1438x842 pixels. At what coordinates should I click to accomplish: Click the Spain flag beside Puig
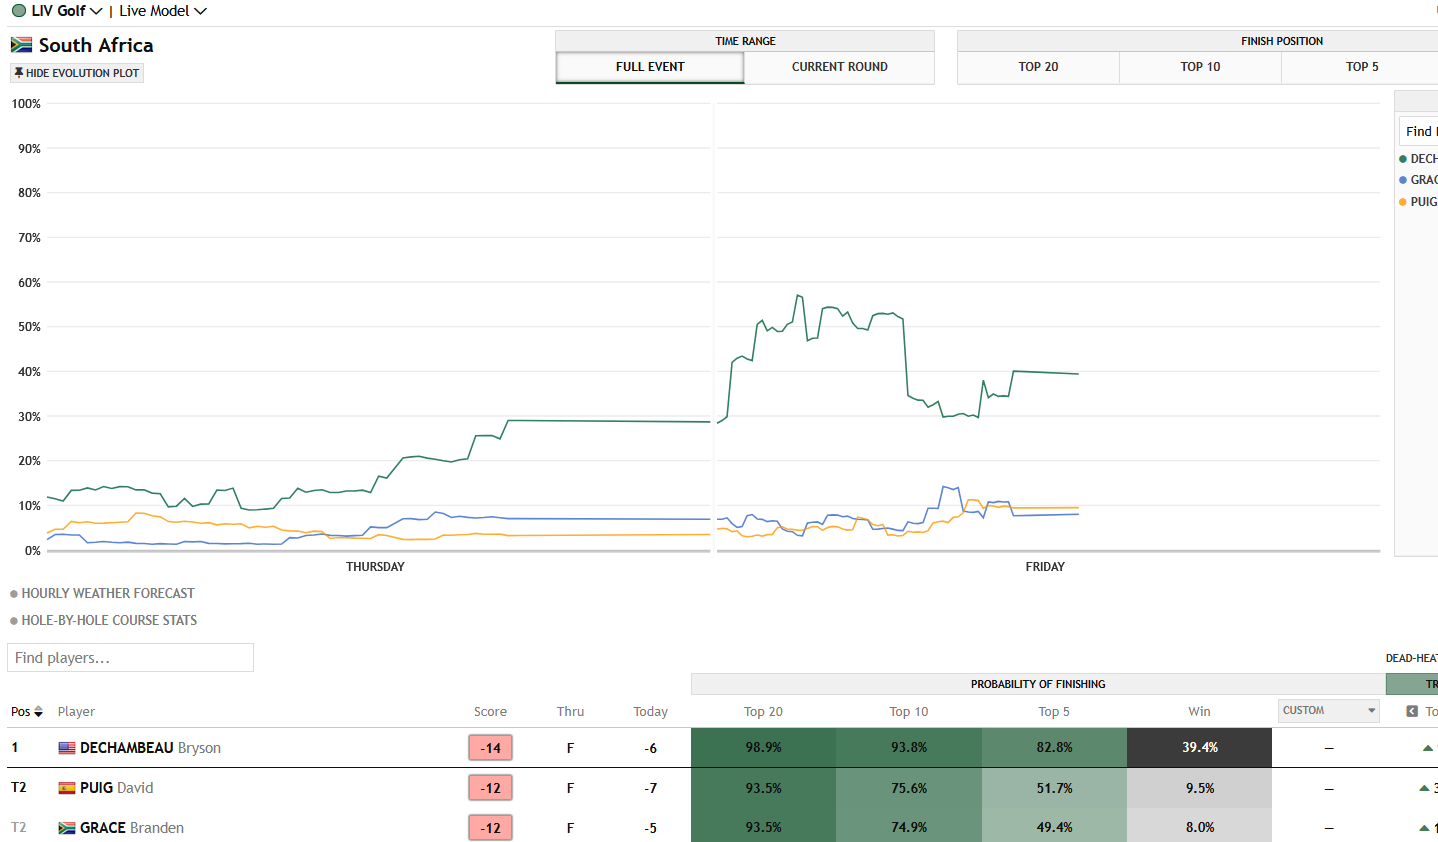[x=67, y=788]
